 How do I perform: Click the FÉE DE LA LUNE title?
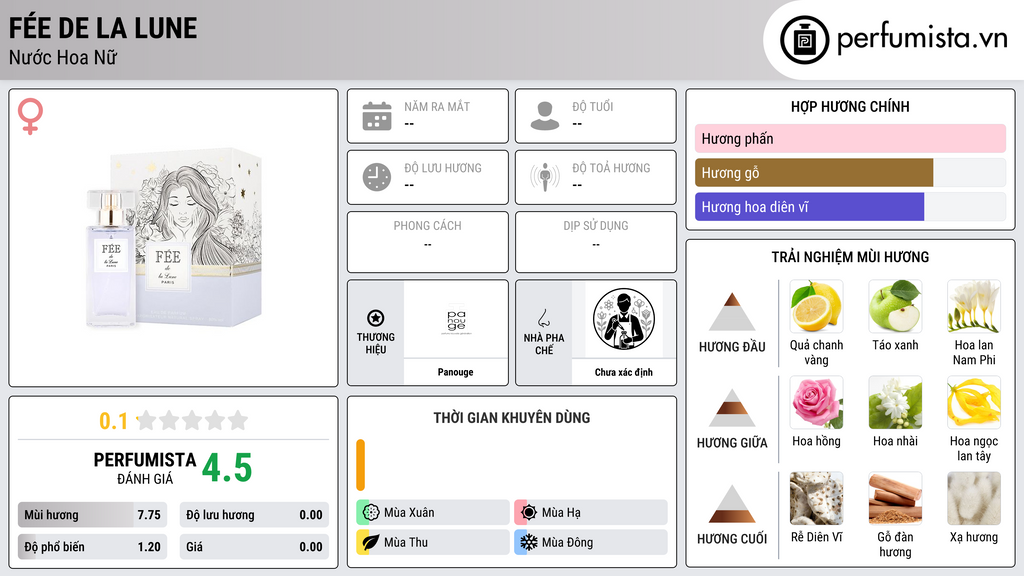pyautogui.click(x=103, y=28)
